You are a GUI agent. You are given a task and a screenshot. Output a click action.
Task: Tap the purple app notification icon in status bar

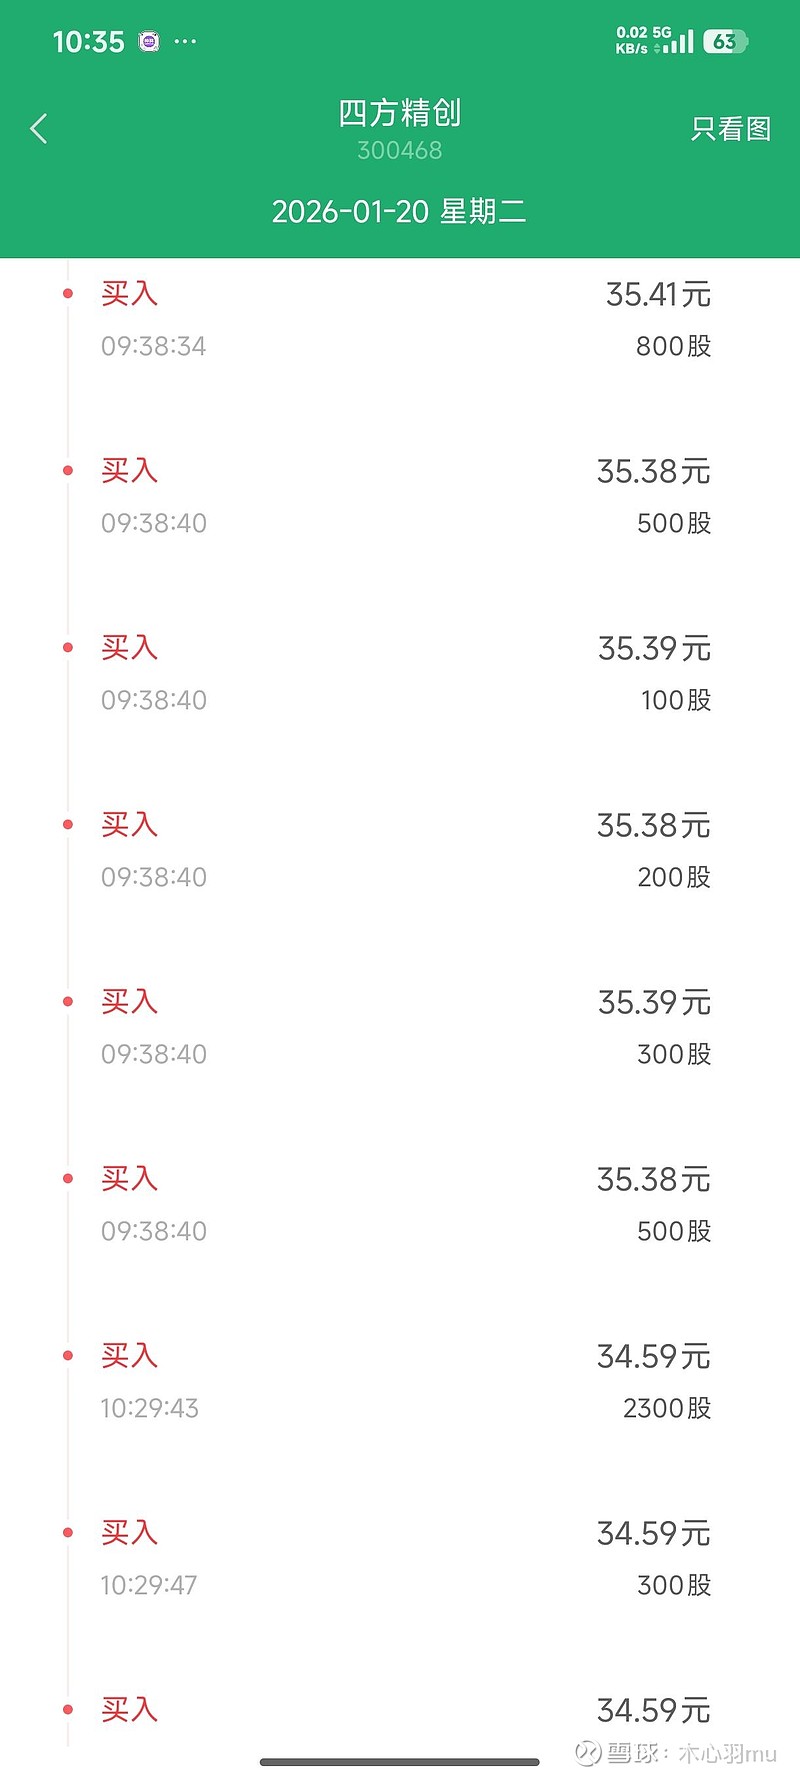149,42
